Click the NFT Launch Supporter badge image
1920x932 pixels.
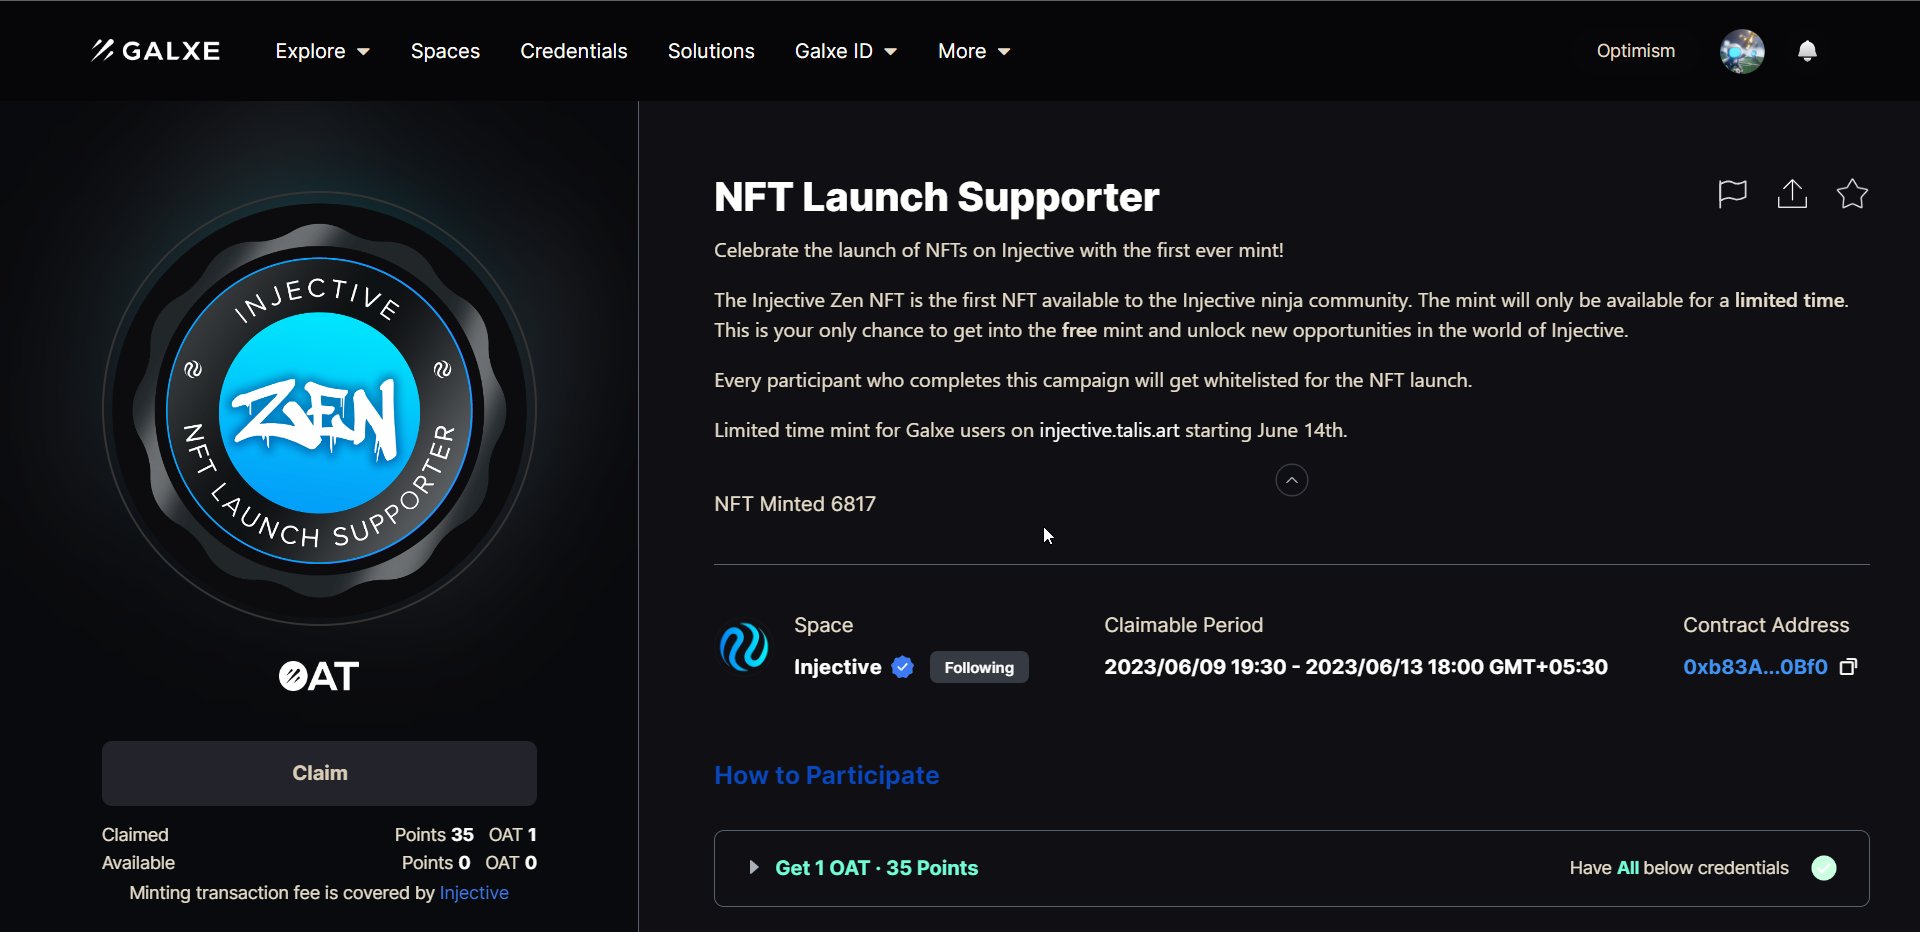[x=319, y=409]
